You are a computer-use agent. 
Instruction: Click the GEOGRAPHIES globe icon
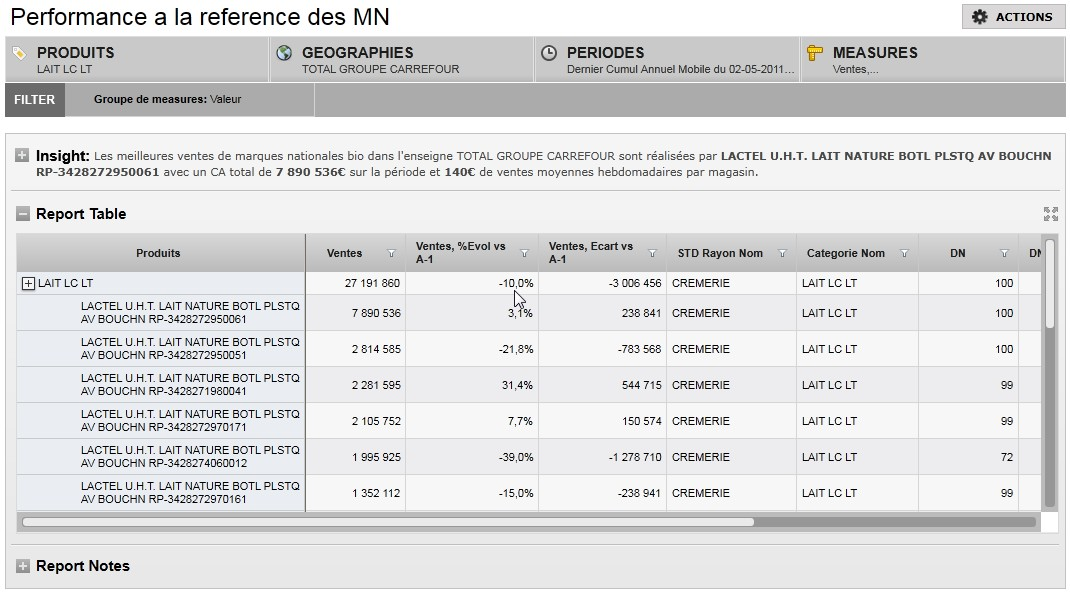click(285, 53)
